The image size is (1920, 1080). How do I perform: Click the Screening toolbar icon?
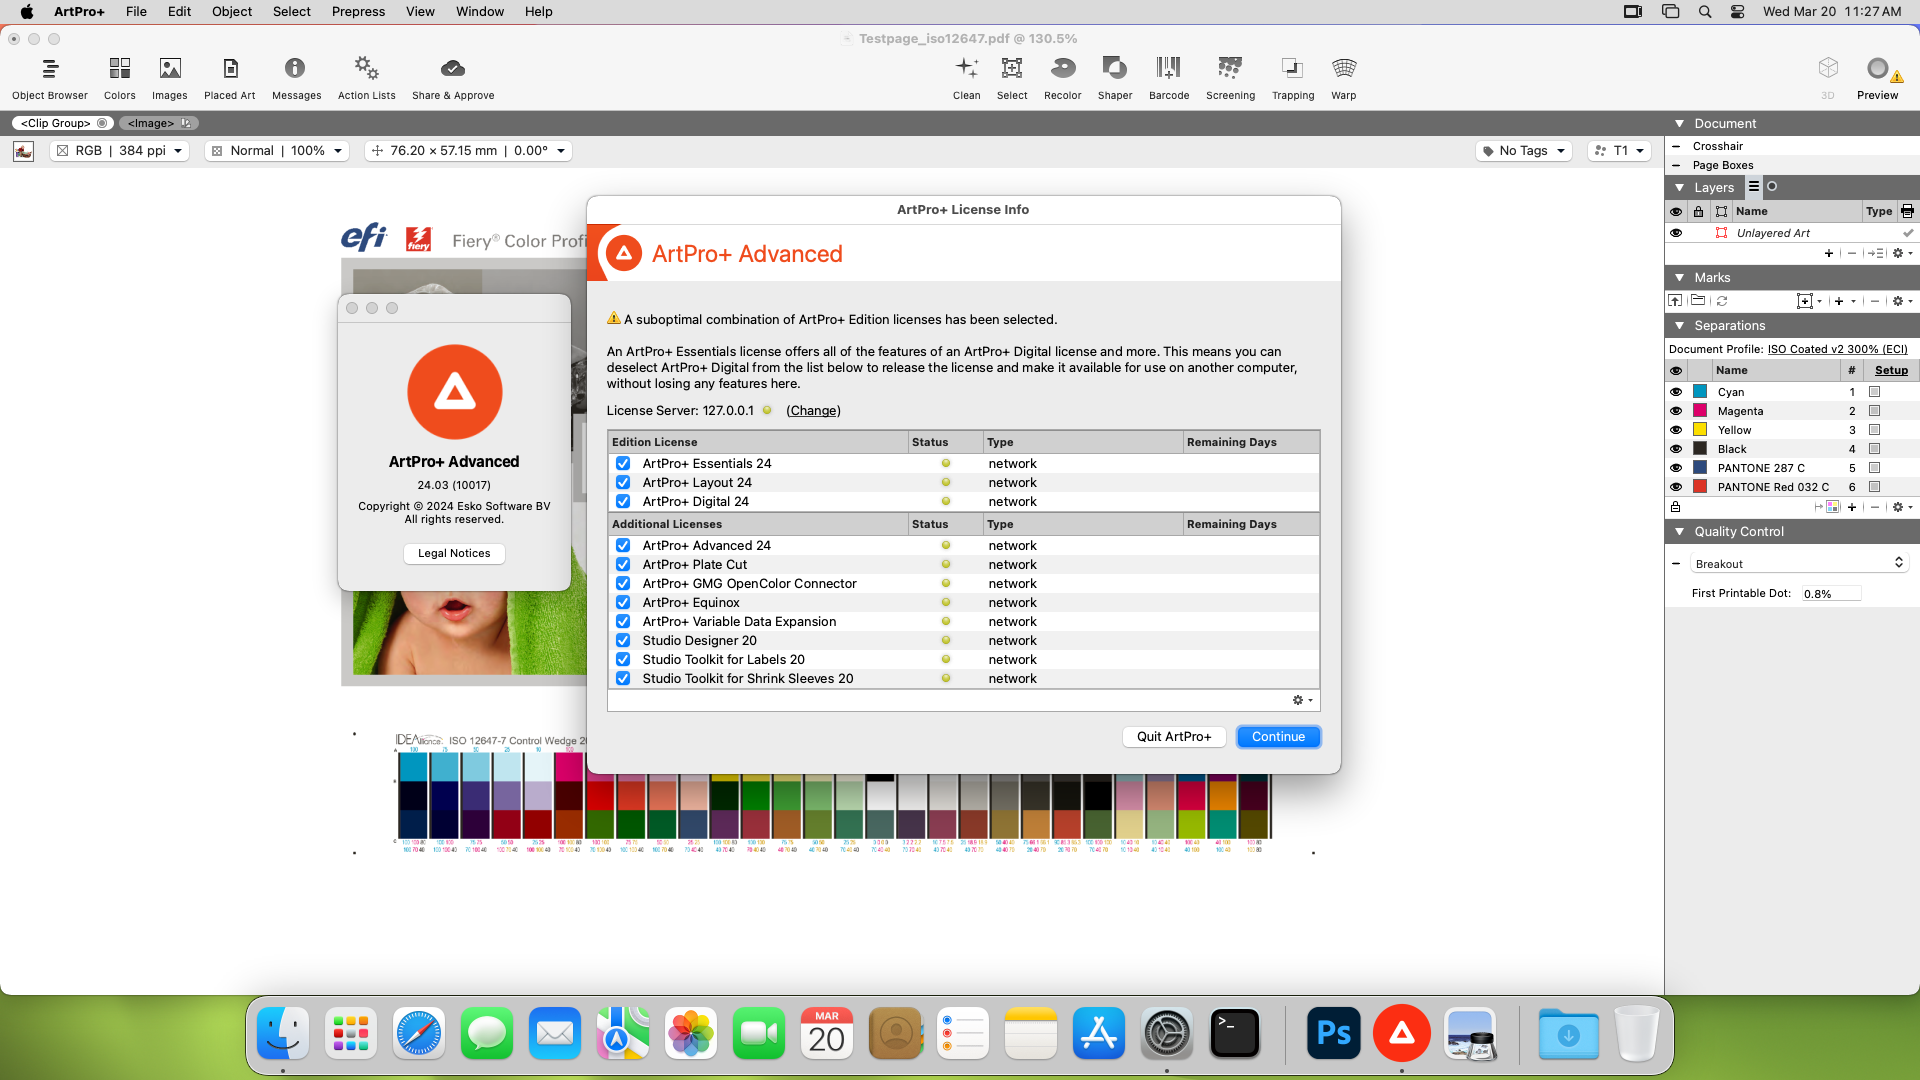point(1230,78)
